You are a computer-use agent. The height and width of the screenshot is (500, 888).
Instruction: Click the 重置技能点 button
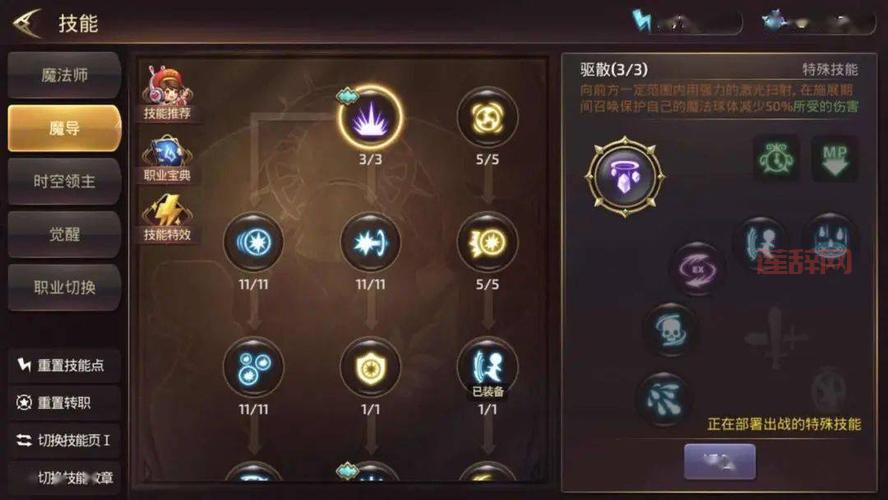(65, 365)
